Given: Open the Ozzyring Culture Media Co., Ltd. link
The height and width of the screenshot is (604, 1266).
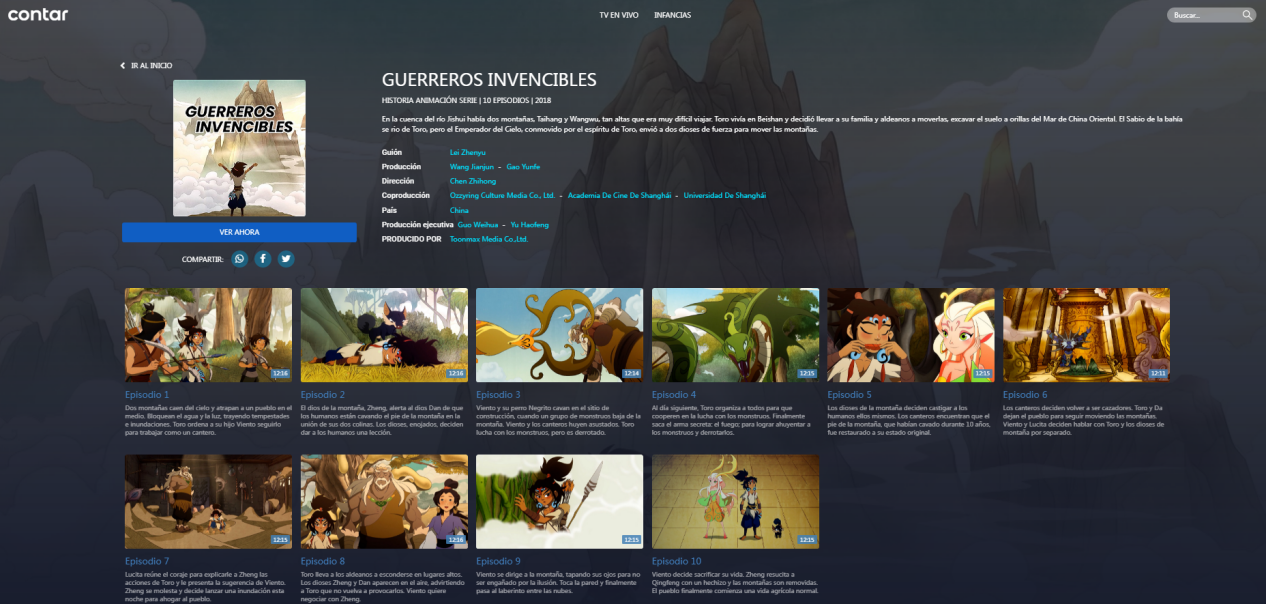Looking at the screenshot, I should 502,196.
